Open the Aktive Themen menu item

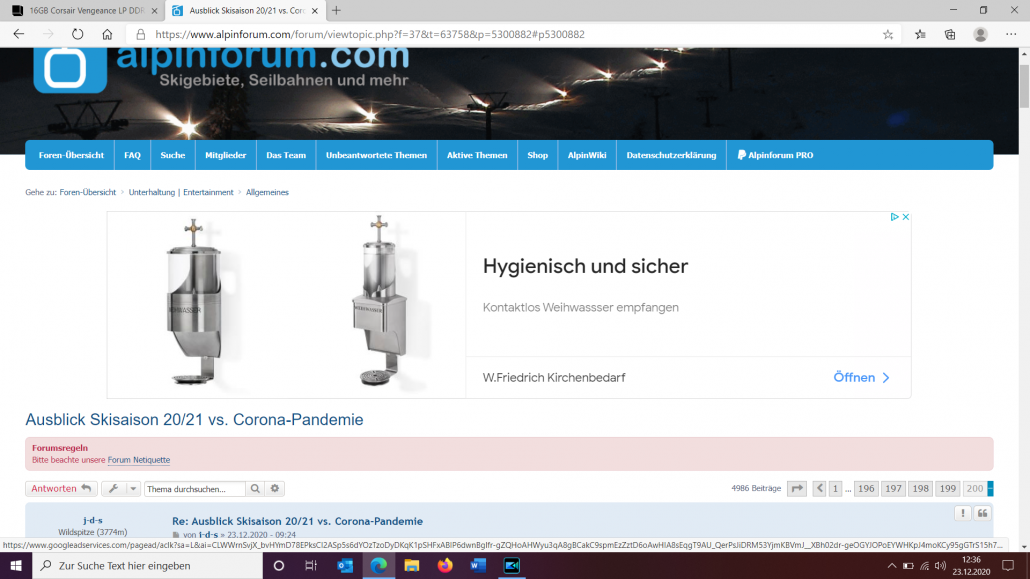click(477, 155)
